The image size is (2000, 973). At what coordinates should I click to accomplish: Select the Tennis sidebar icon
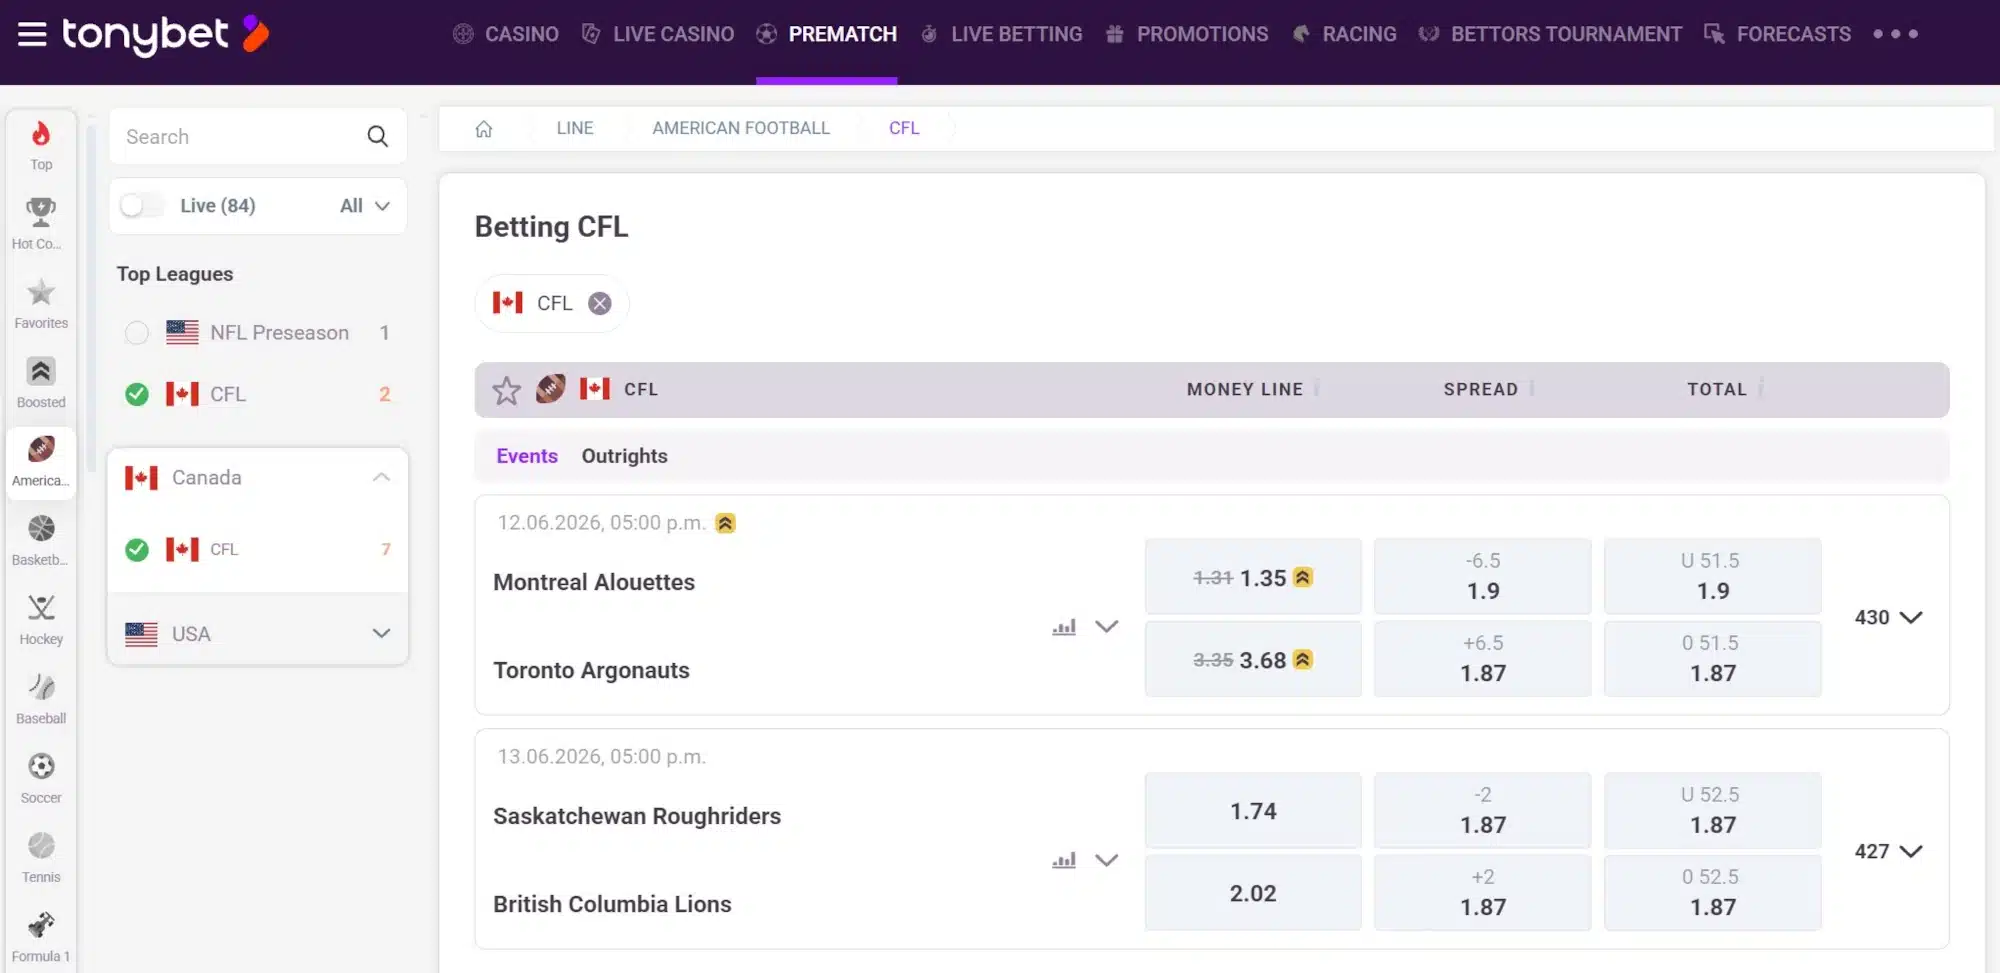point(41,858)
